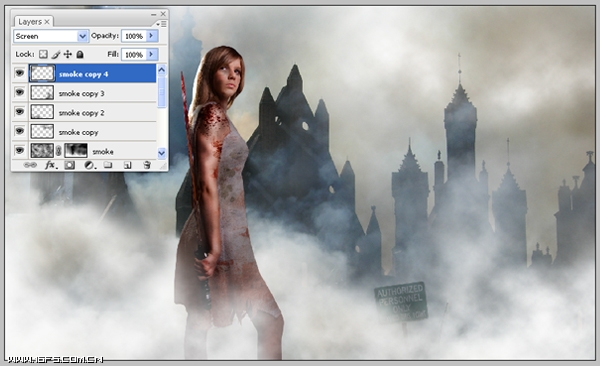Open the Opacity slider arrow

tap(152, 36)
